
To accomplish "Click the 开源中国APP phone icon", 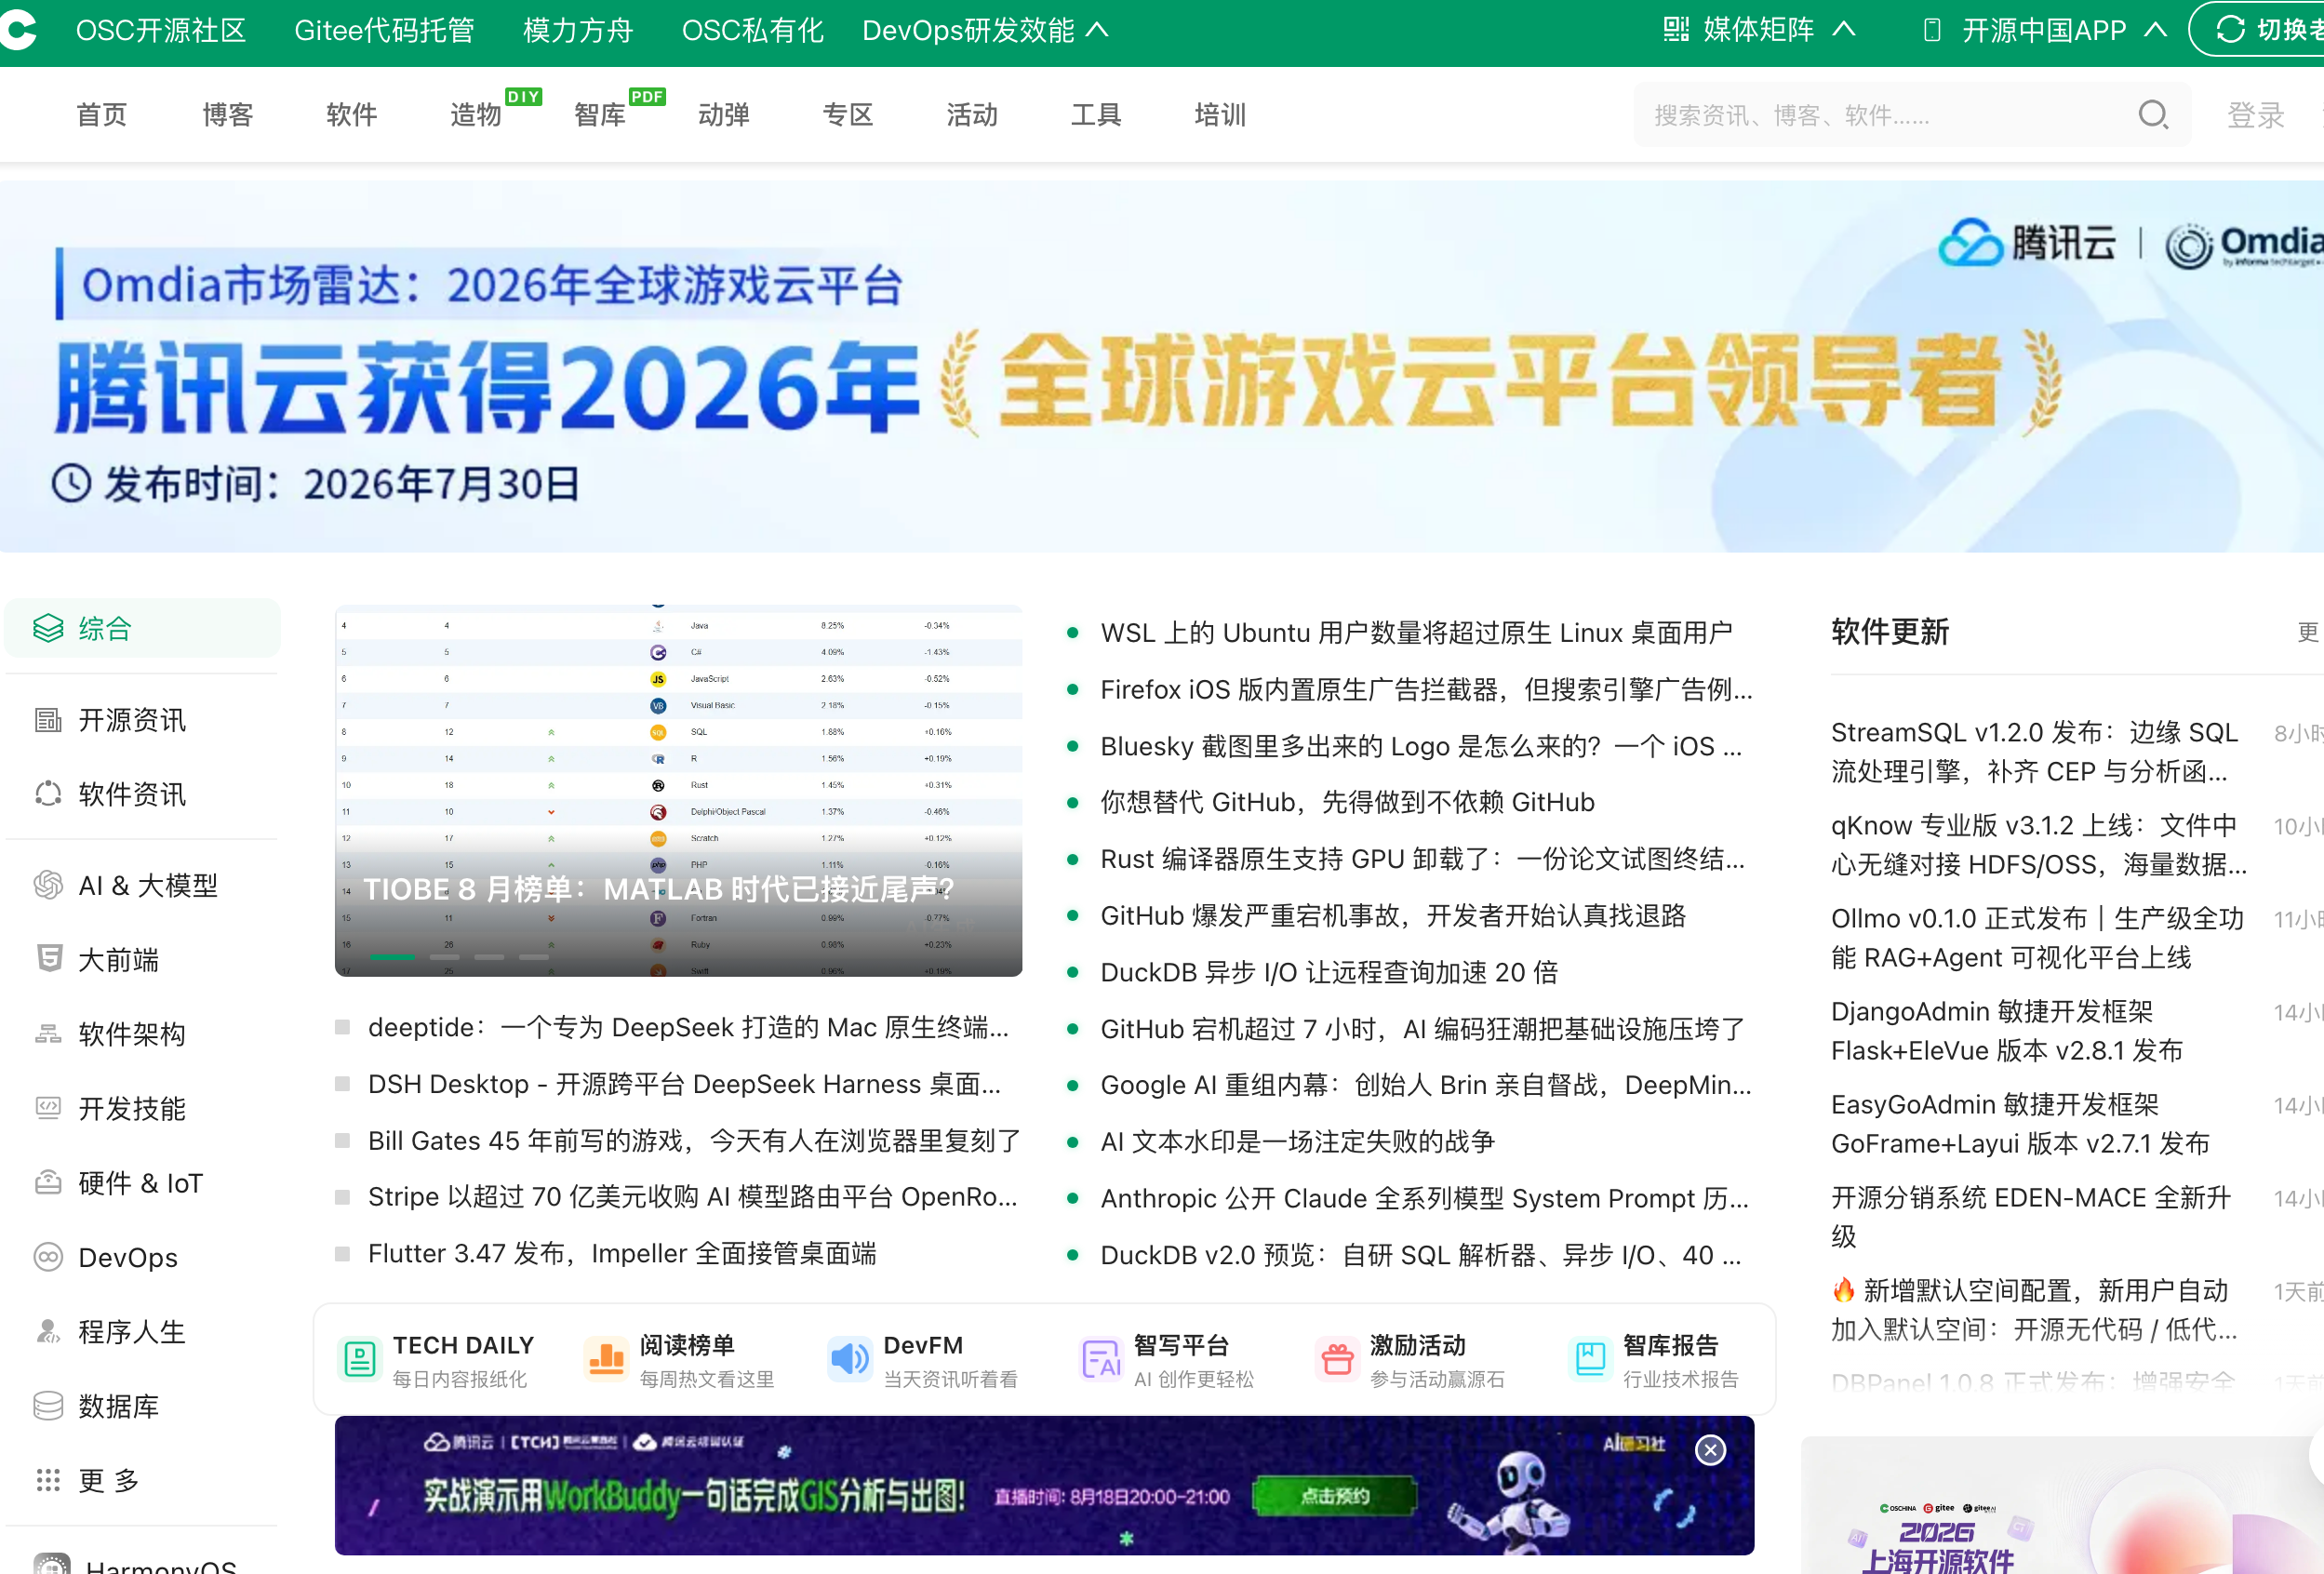I will (x=1932, y=30).
